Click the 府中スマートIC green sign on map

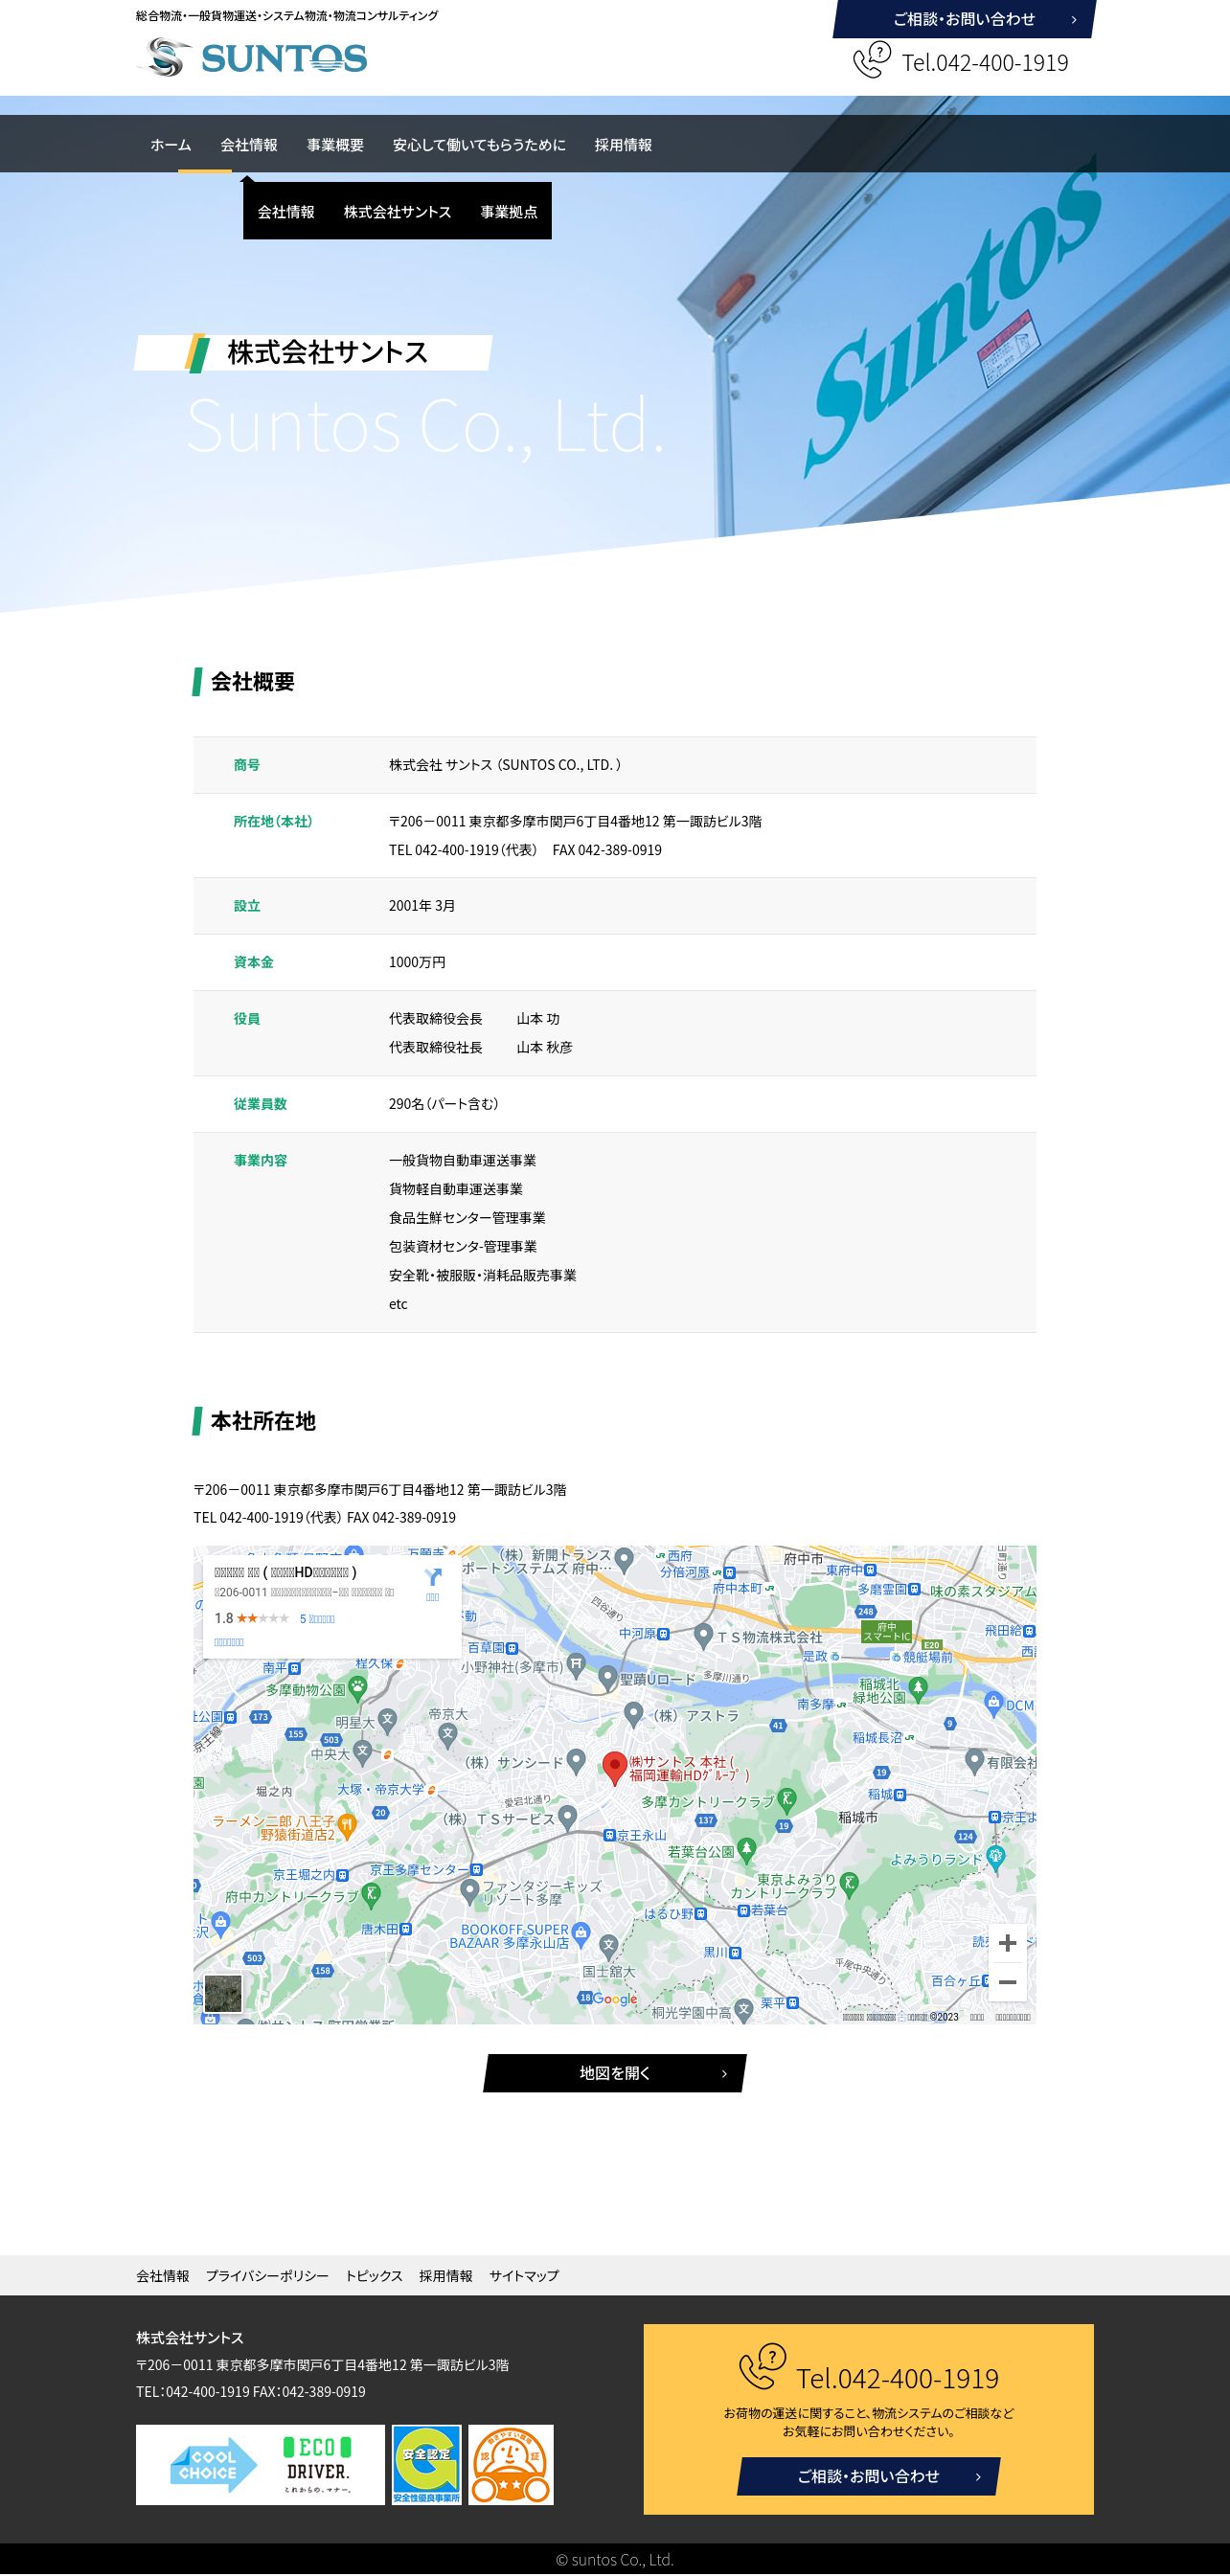click(x=887, y=1631)
